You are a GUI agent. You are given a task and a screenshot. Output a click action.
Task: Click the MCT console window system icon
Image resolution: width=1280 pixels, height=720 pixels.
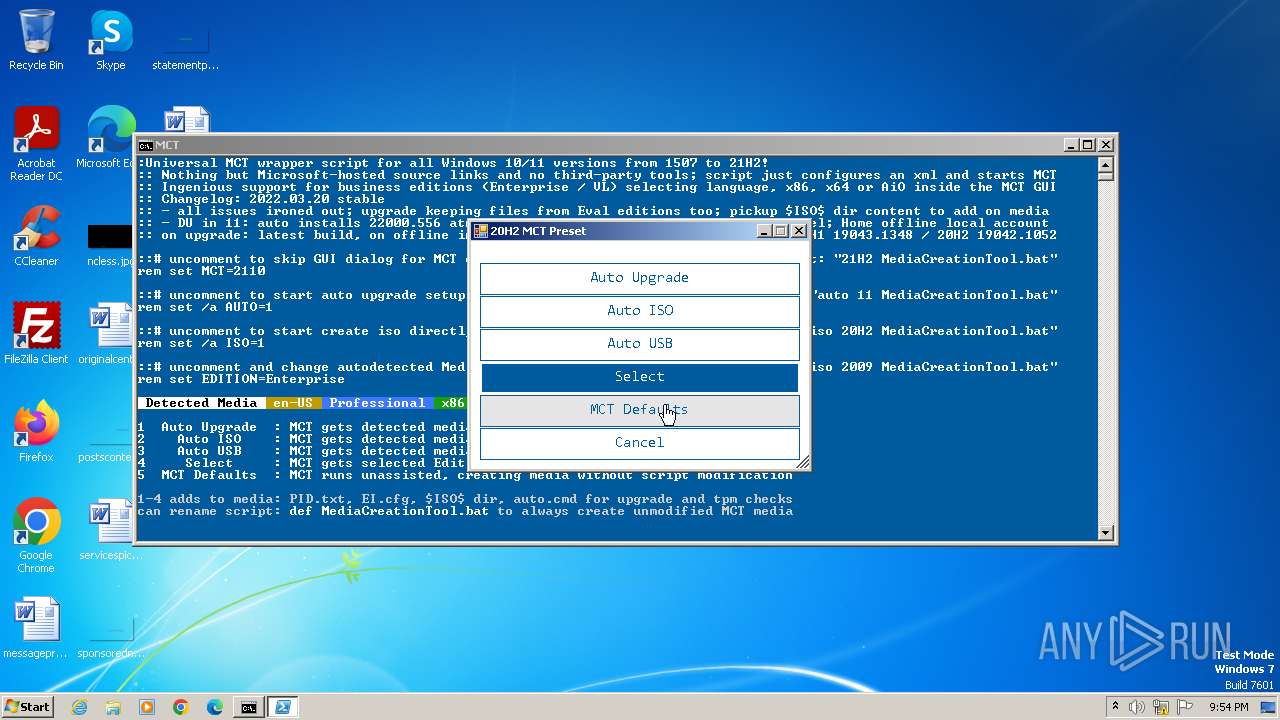(145, 145)
